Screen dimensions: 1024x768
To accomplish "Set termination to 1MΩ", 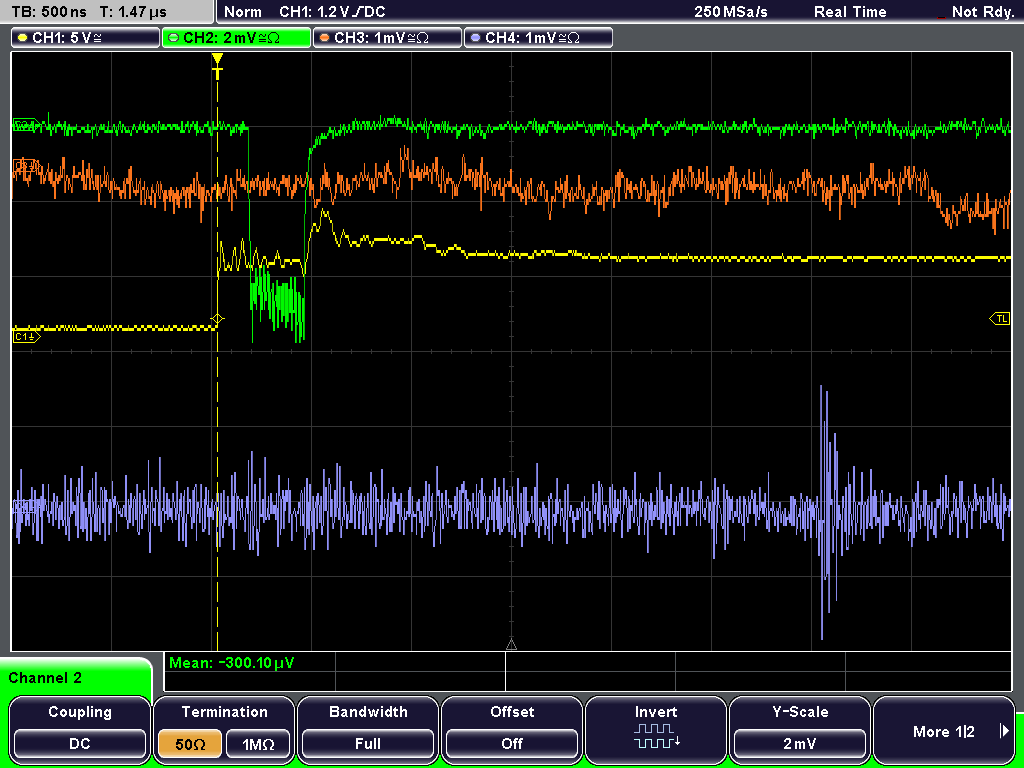I will 258,744.
